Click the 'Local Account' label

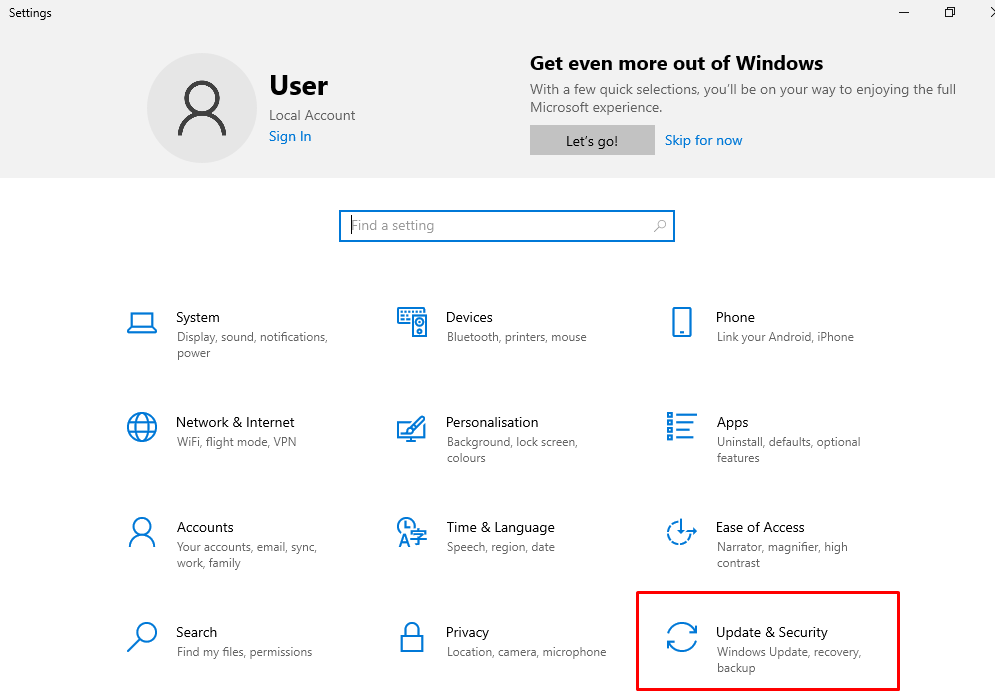(312, 115)
